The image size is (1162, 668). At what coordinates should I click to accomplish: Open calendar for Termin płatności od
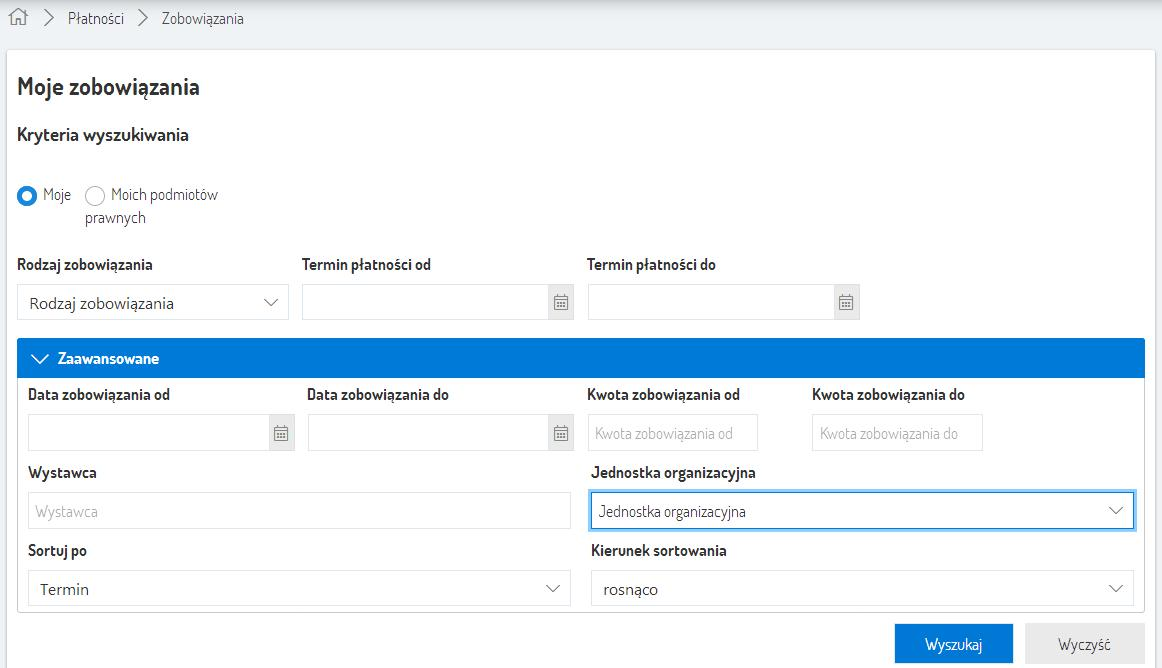[561, 302]
